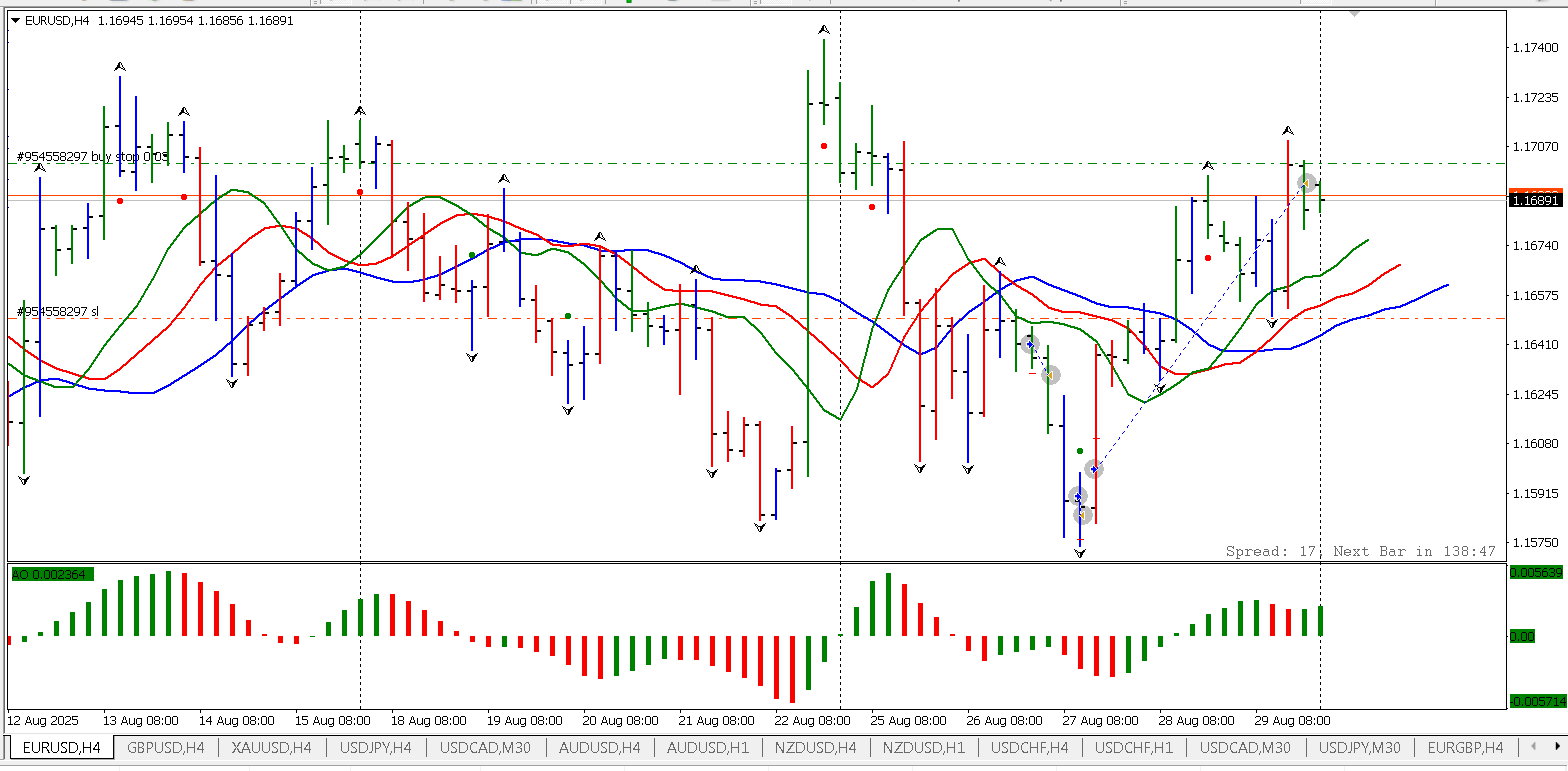Click trade marker where dashed trade line starts

1094,468
